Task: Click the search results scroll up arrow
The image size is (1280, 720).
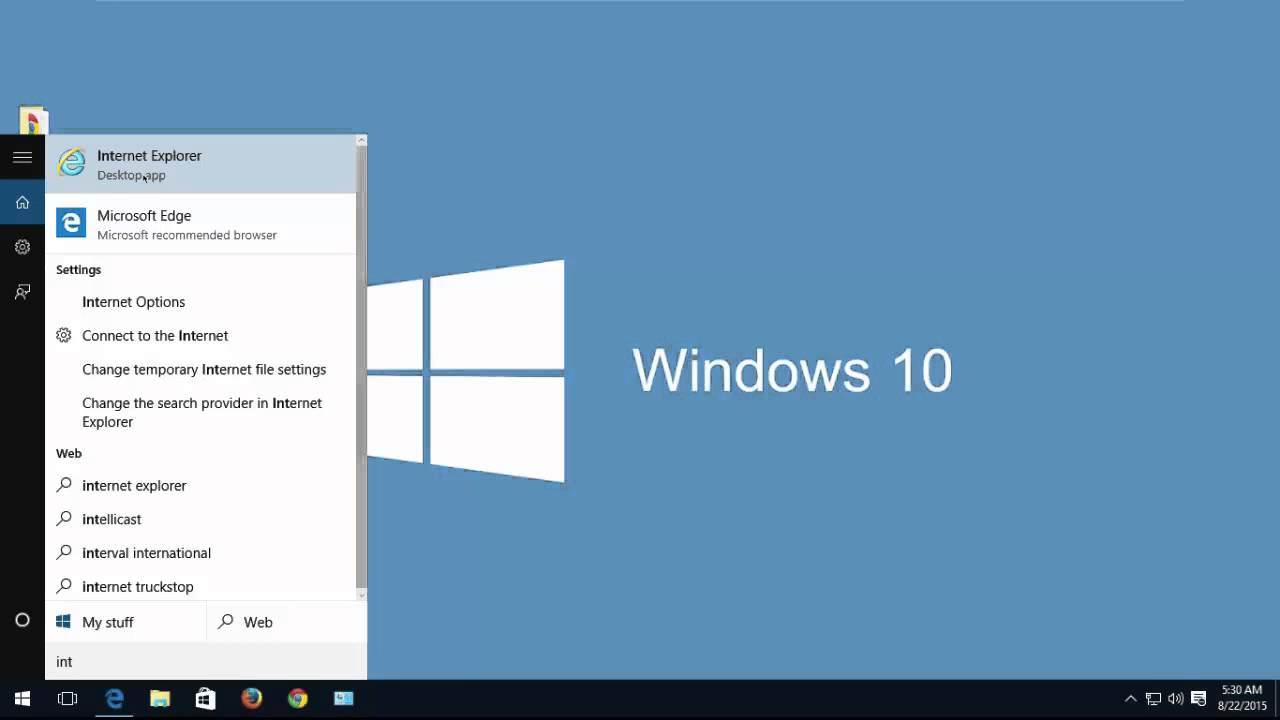Action: 361,141
